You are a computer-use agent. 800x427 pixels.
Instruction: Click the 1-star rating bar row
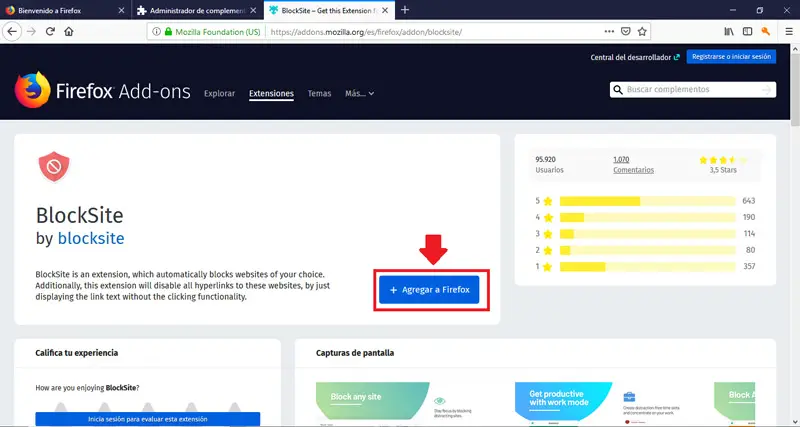(x=645, y=266)
